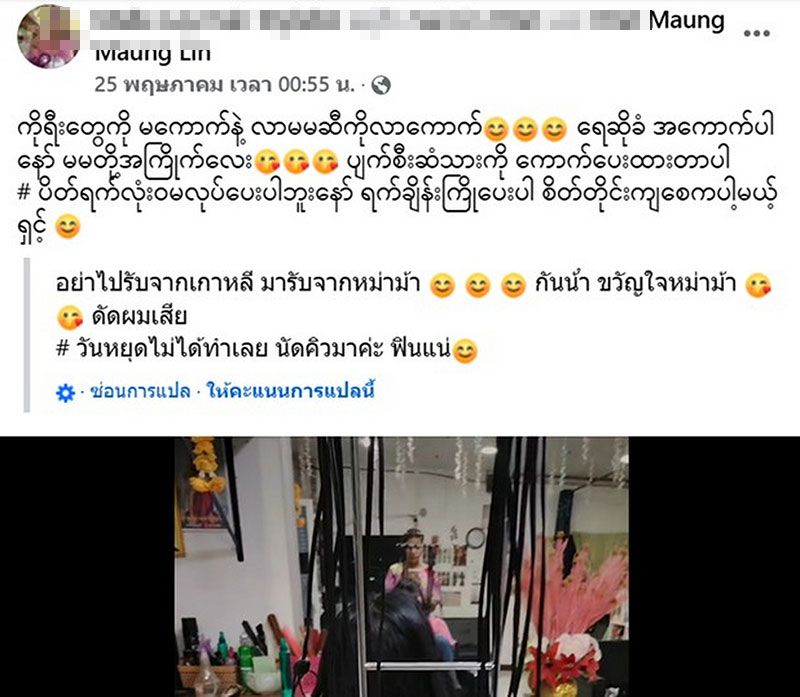The height and width of the screenshot is (697, 800).
Task: Click the kiss emoji after ขวัญใจหม่าม้า
Action: pyautogui.click(x=758, y=285)
